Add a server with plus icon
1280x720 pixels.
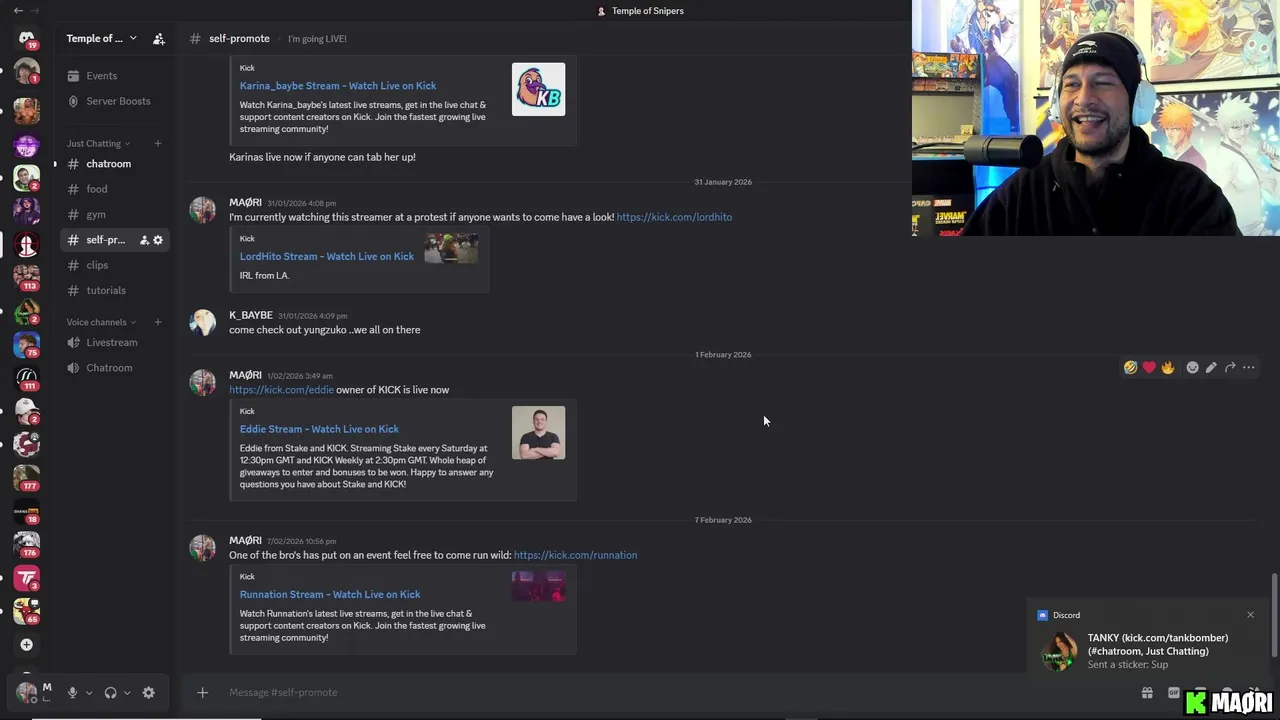[x=27, y=645]
